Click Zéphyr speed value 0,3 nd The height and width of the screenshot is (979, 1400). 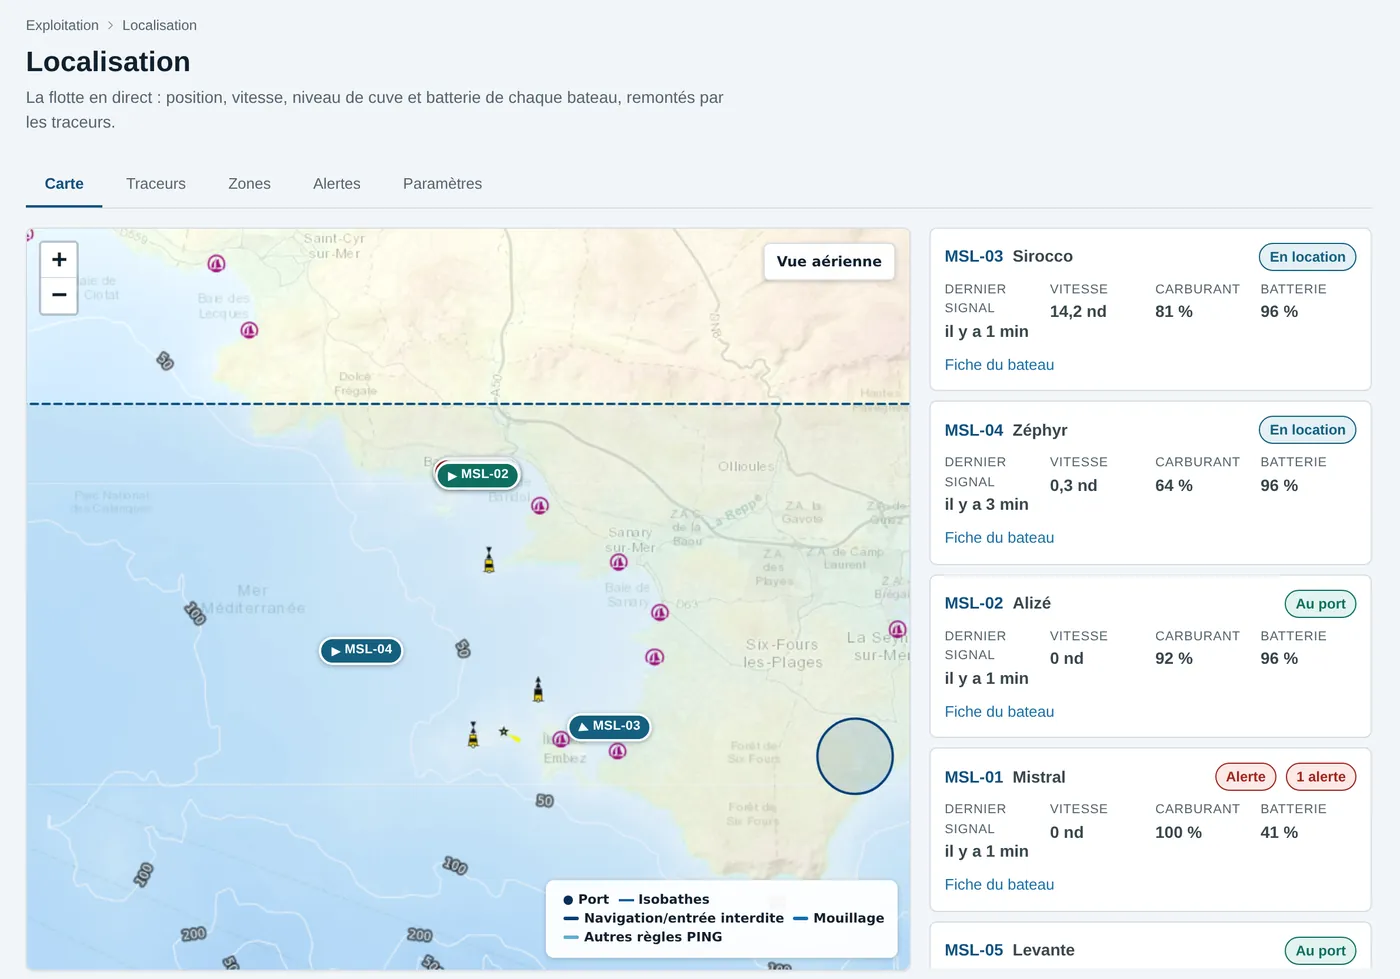click(1073, 486)
